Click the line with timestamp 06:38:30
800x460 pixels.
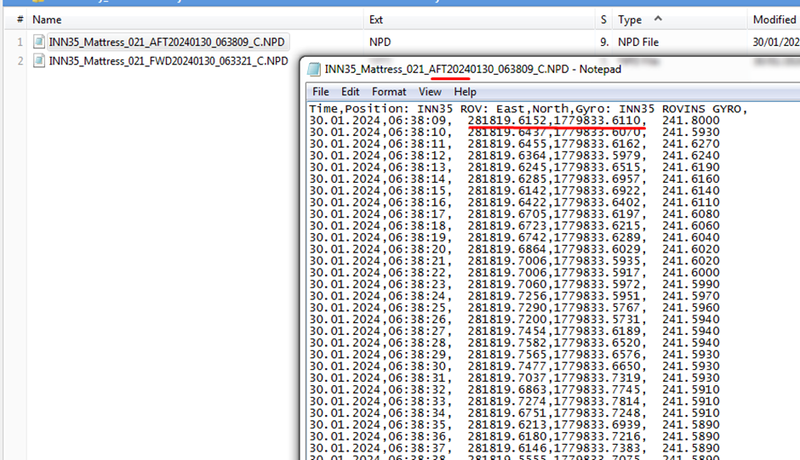coord(514,367)
